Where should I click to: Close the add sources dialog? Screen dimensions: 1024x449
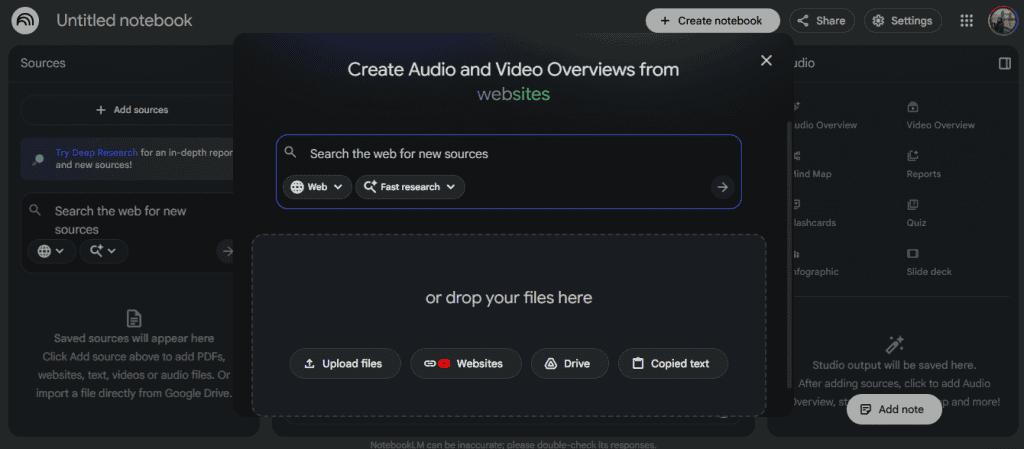(766, 61)
